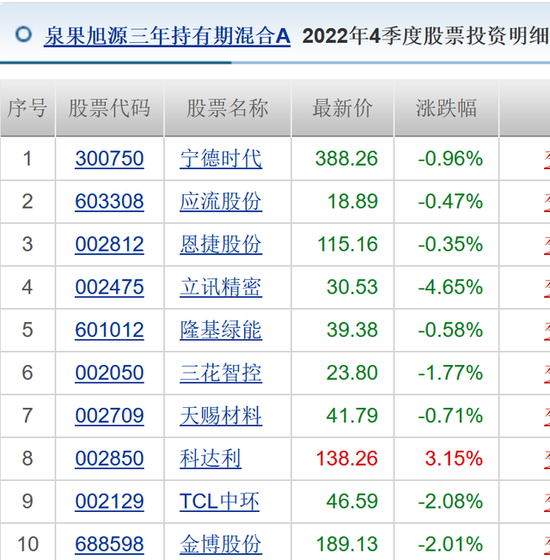Open stock code 002129

tap(109, 501)
